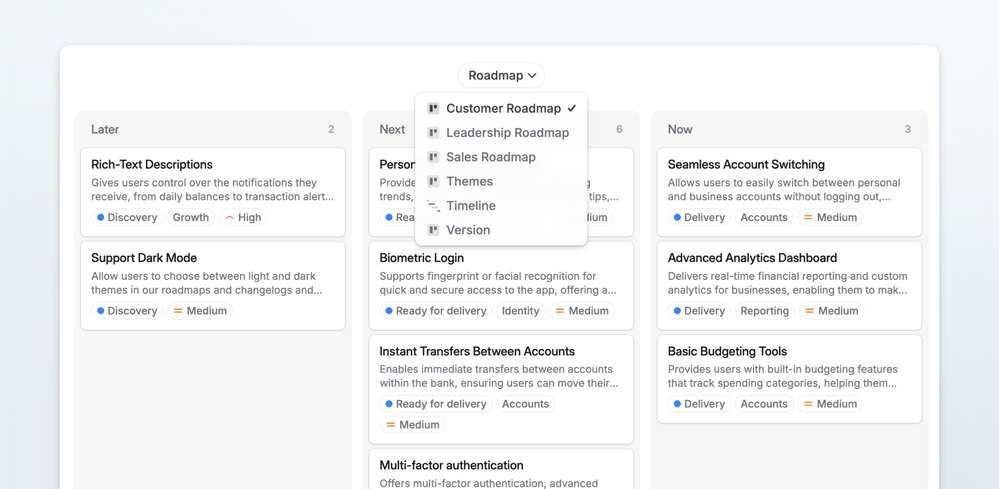Select the Themes view
The image size is (999, 489).
click(501, 181)
